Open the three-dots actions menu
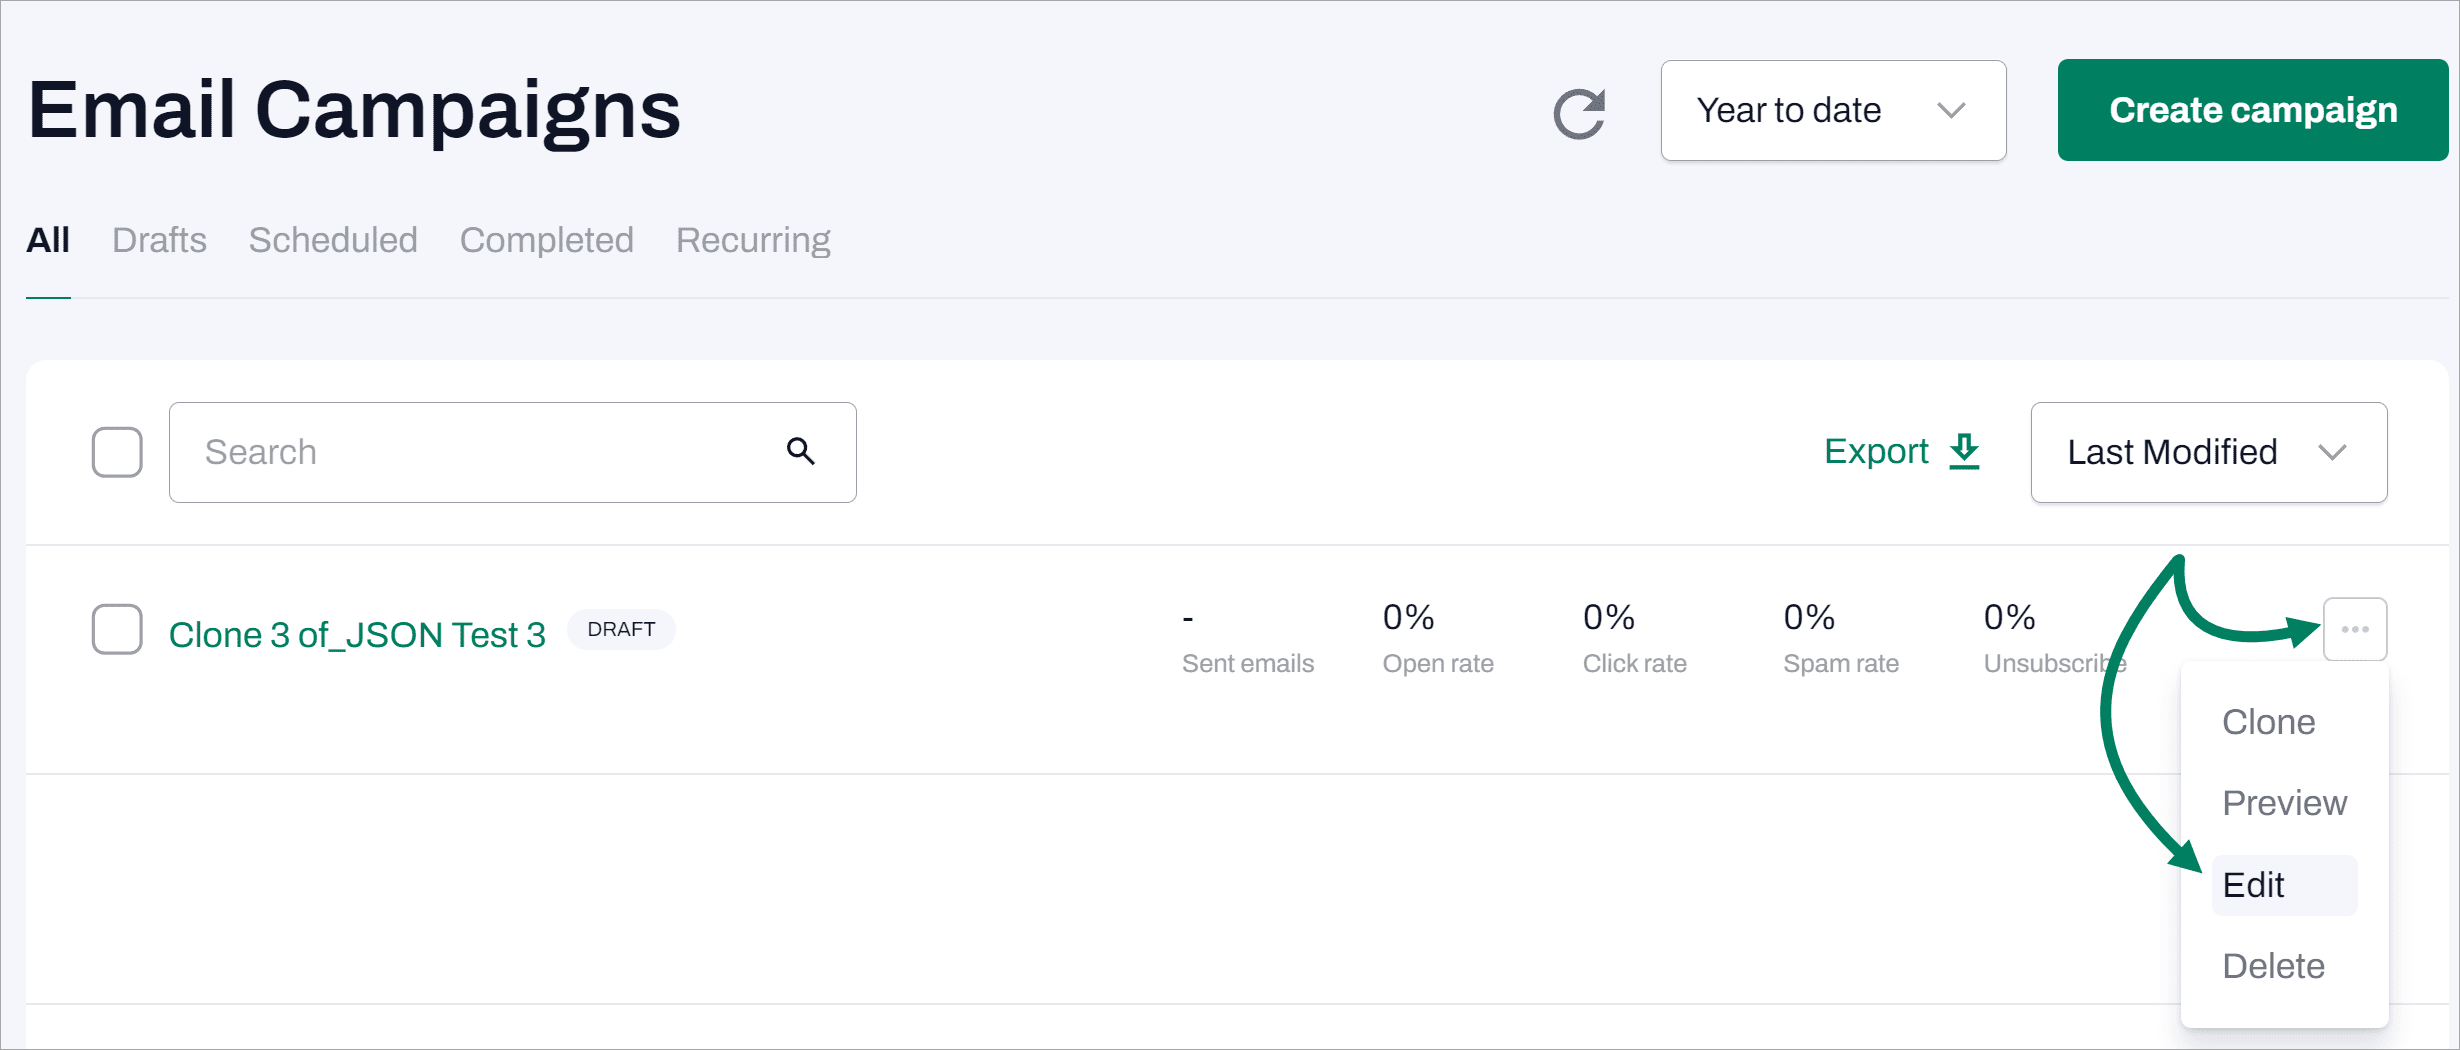This screenshot has width=2460, height=1050. coord(2354,629)
